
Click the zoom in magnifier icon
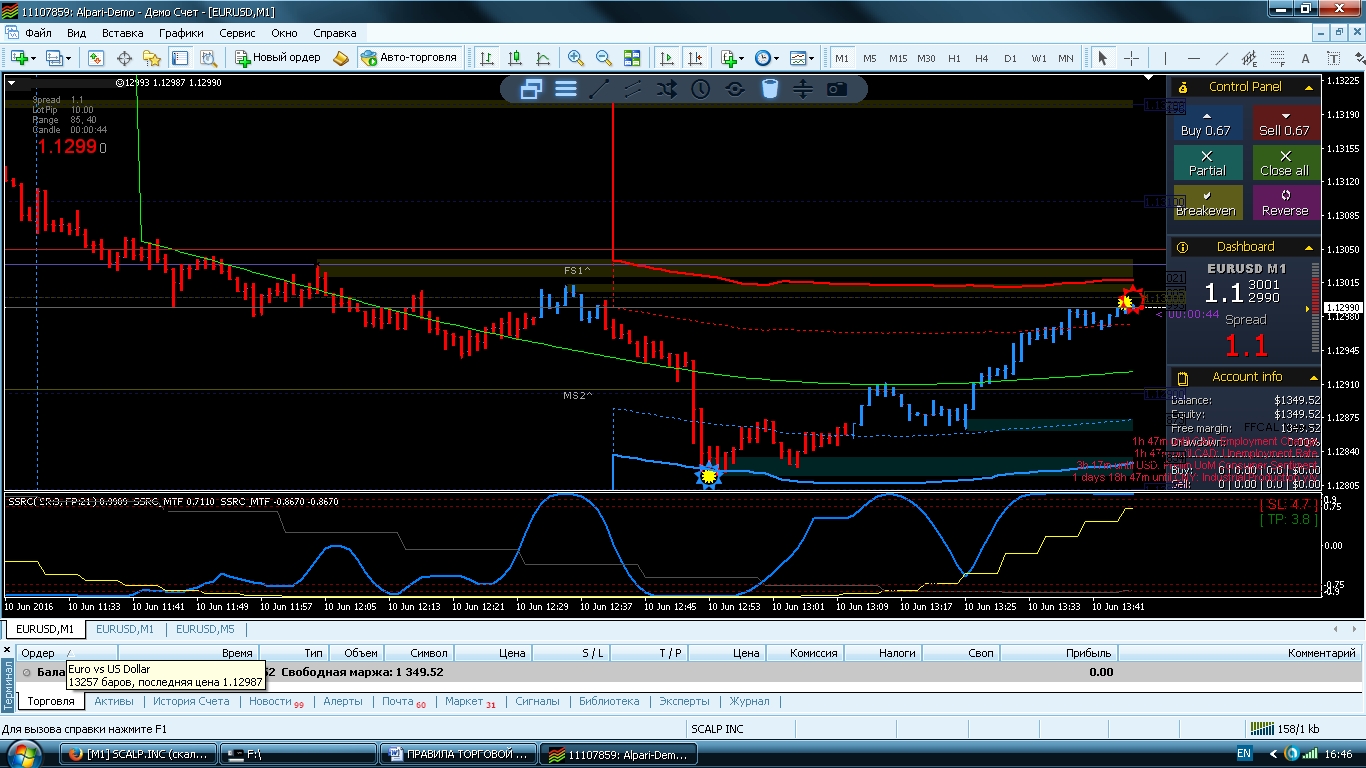[576, 58]
